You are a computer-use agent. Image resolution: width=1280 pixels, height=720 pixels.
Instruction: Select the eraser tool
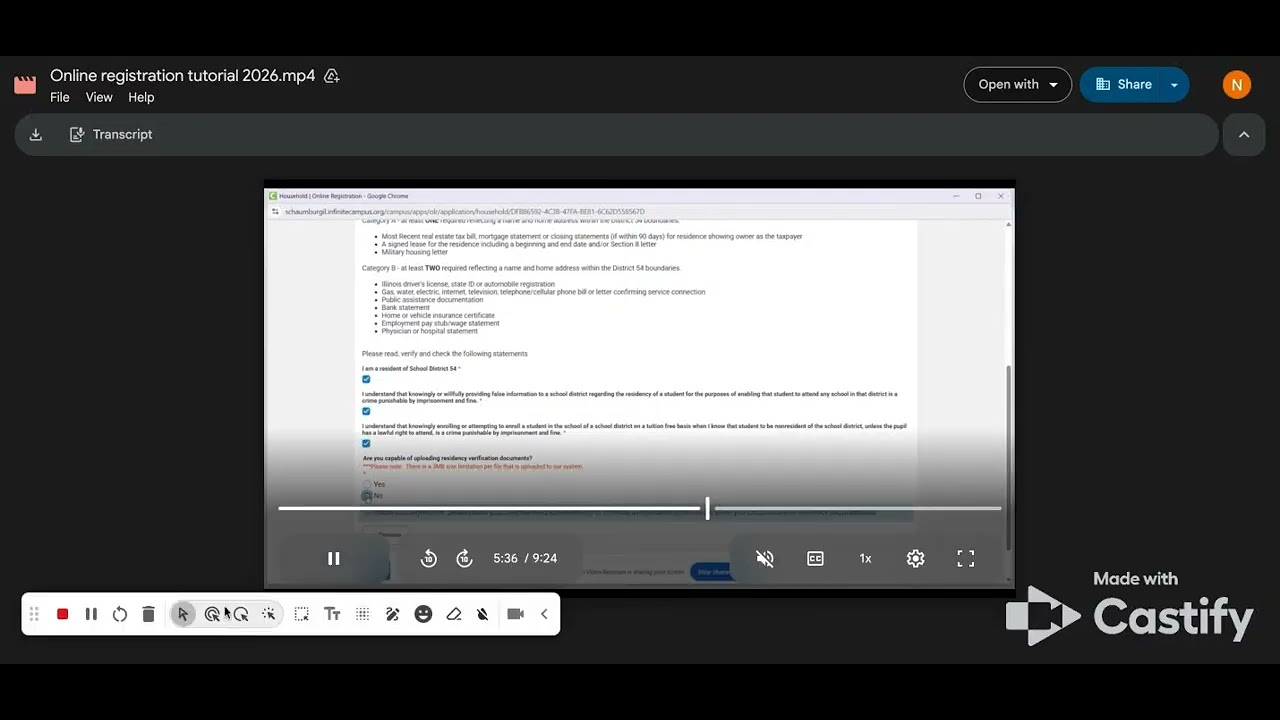pyautogui.click(x=454, y=614)
